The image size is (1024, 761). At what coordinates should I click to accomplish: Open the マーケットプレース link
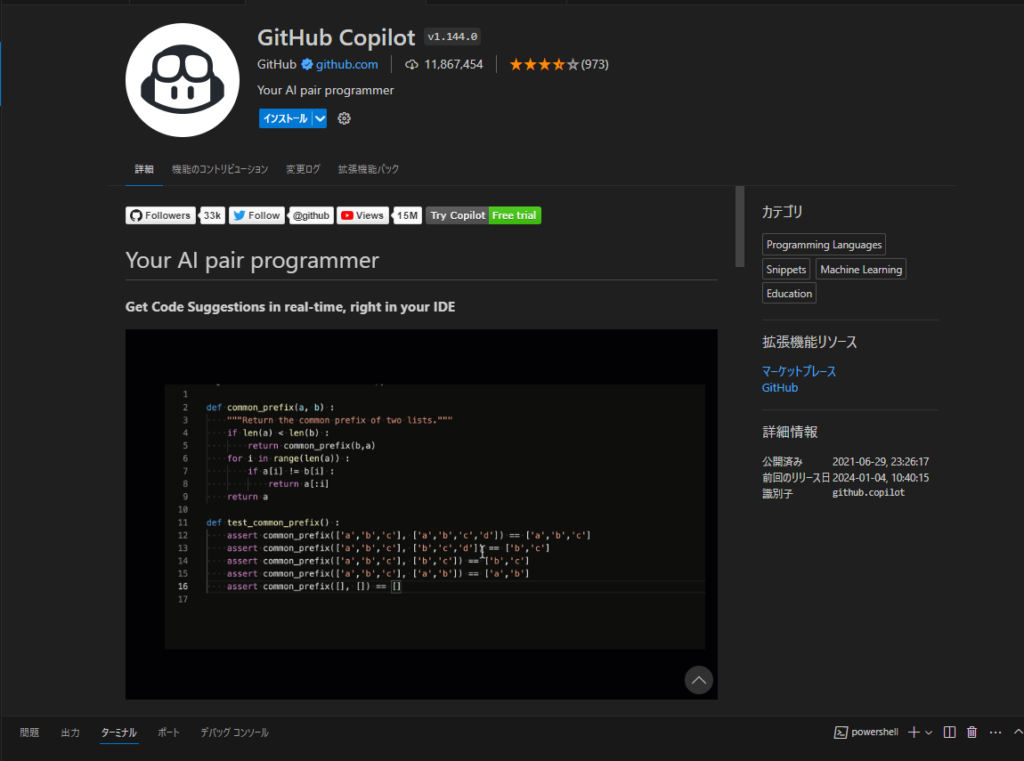[x=799, y=371]
